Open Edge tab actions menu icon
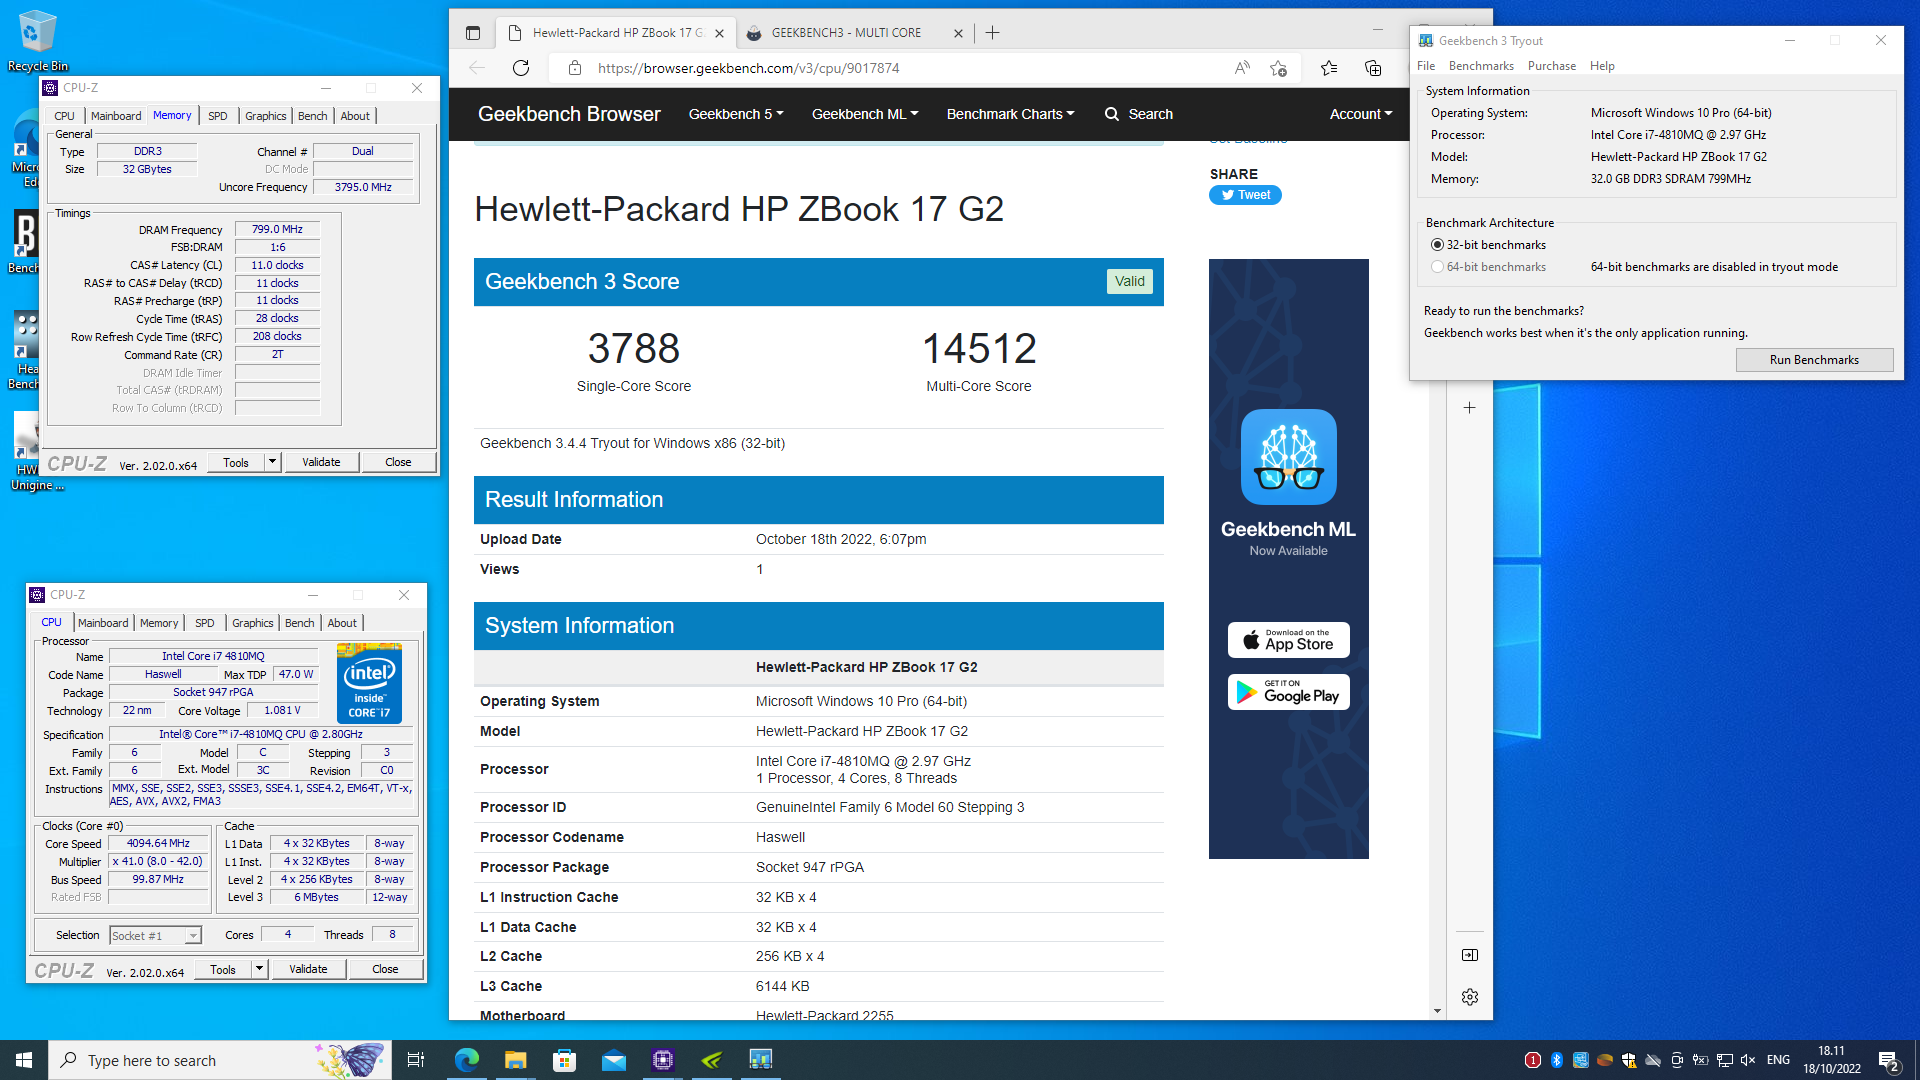 pyautogui.click(x=473, y=33)
